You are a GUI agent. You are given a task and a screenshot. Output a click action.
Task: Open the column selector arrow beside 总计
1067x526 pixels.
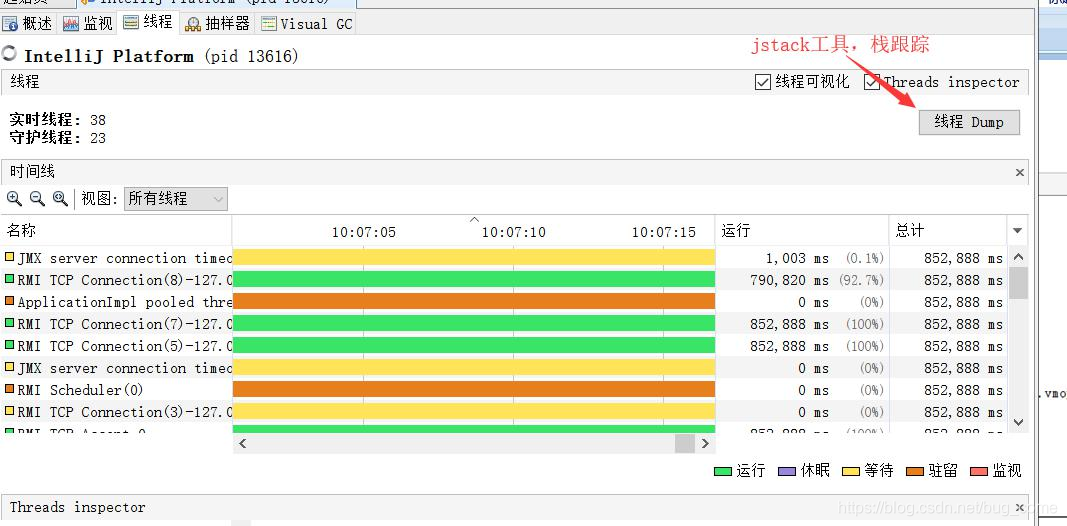pos(1017,231)
